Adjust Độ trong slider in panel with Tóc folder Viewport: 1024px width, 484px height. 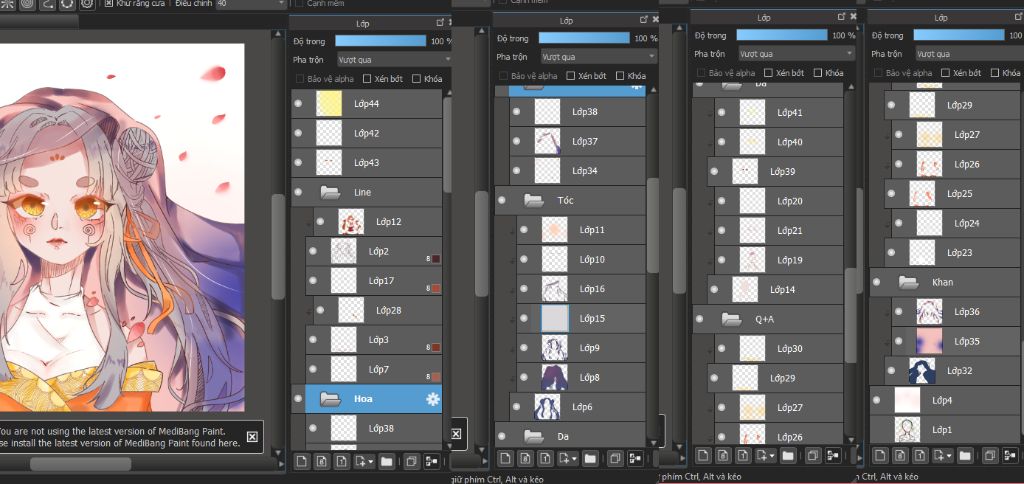coord(584,38)
